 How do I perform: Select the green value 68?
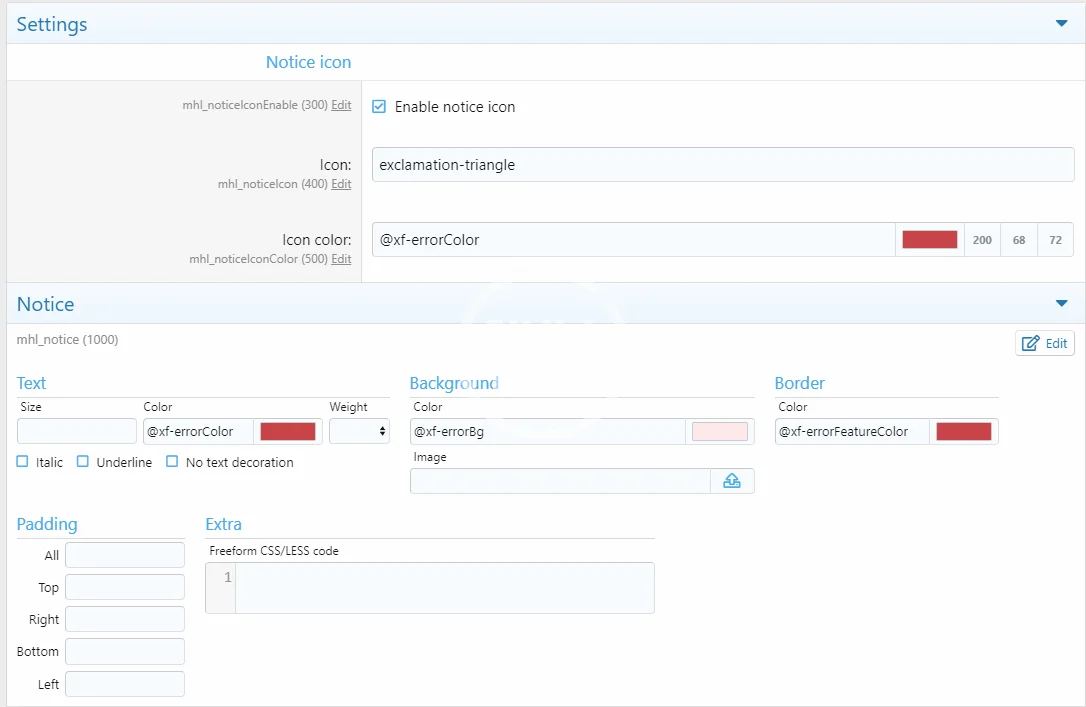[1019, 240]
